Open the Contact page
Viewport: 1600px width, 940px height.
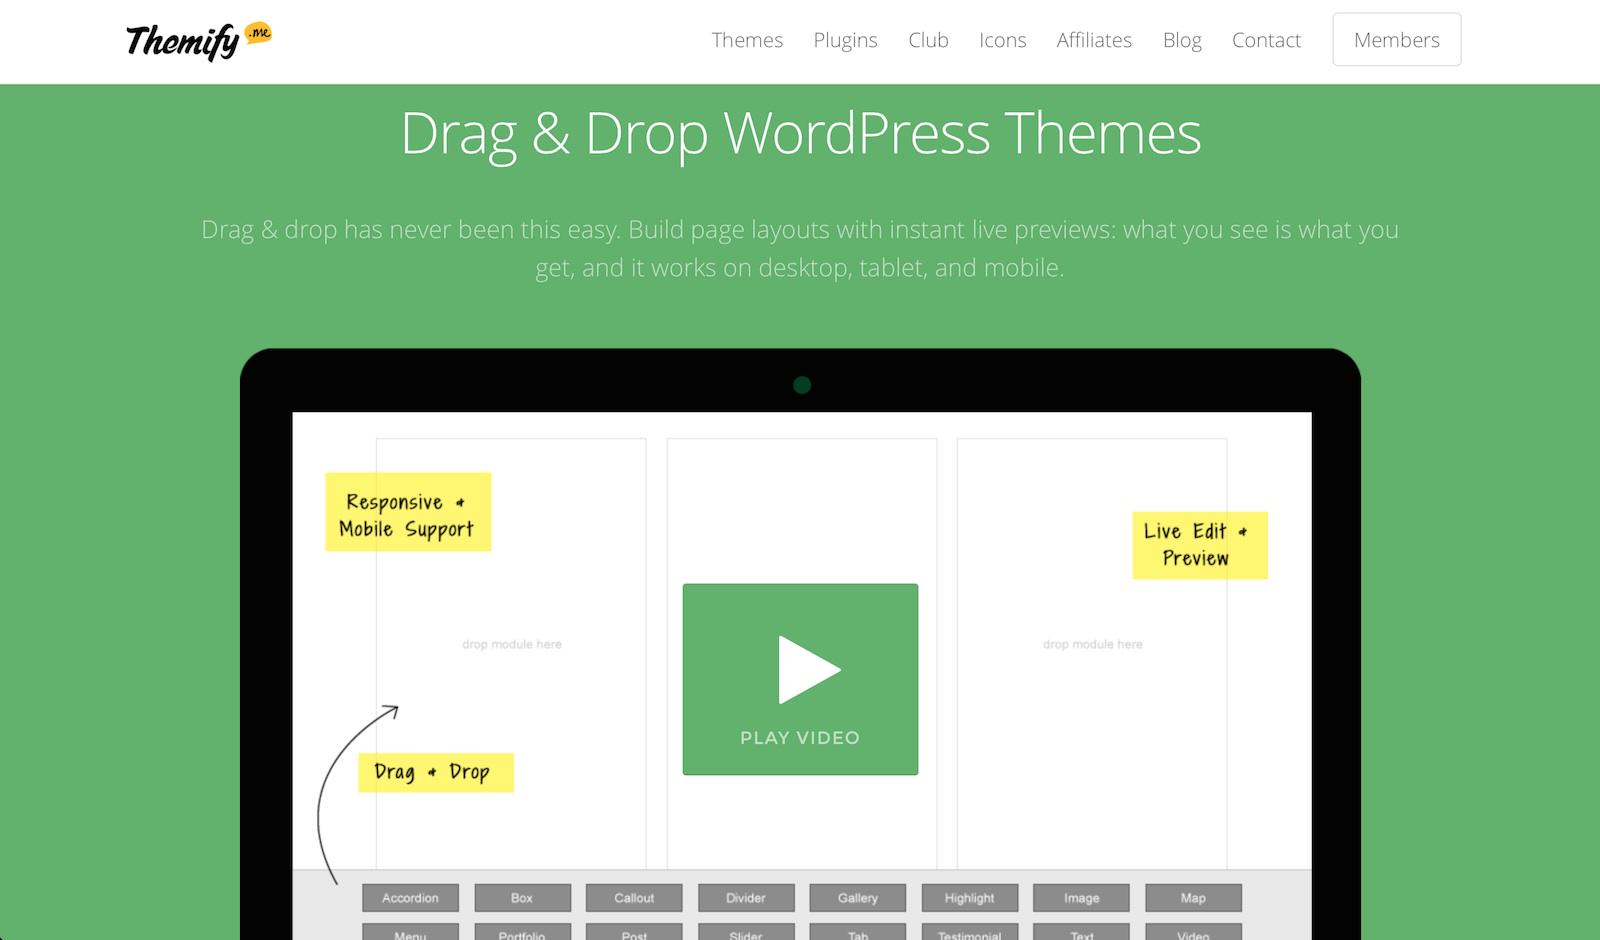click(1266, 40)
